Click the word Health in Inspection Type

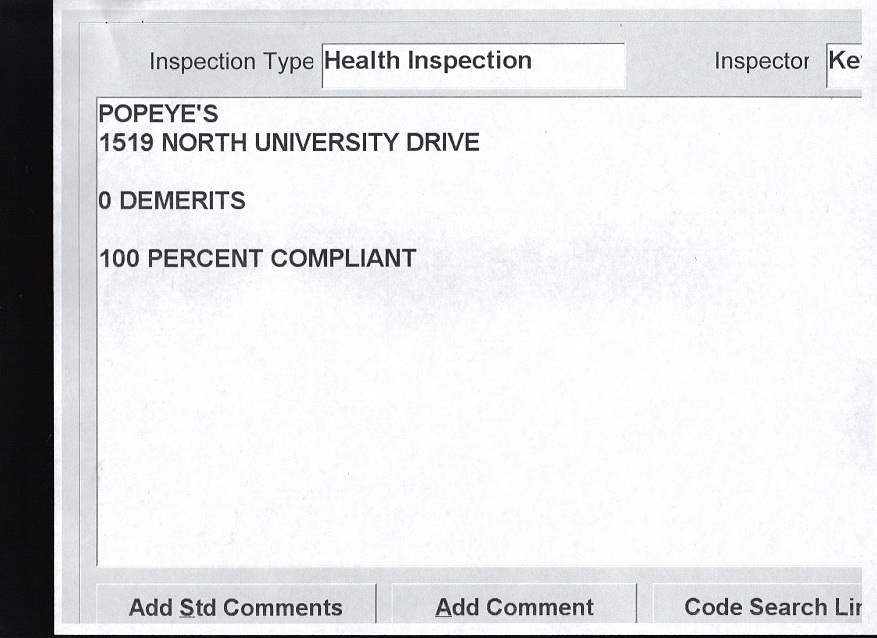pyautogui.click(x=362, y=61)
